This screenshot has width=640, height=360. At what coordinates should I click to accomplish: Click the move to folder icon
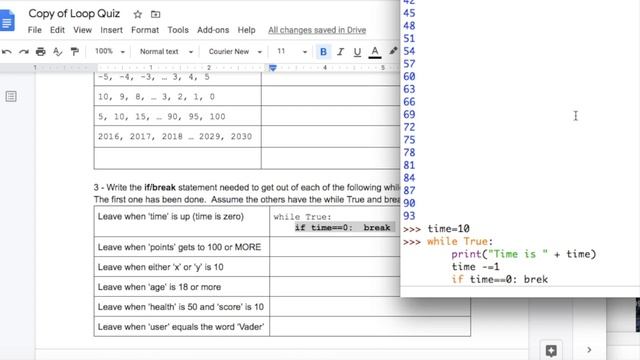click(156, 14)
